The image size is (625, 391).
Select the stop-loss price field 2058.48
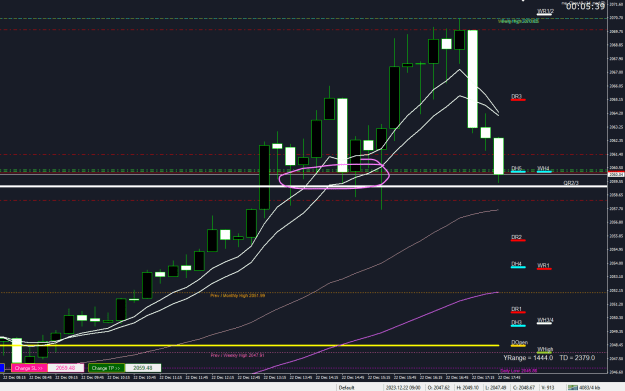pyautogui.click(x=66, y=368)
